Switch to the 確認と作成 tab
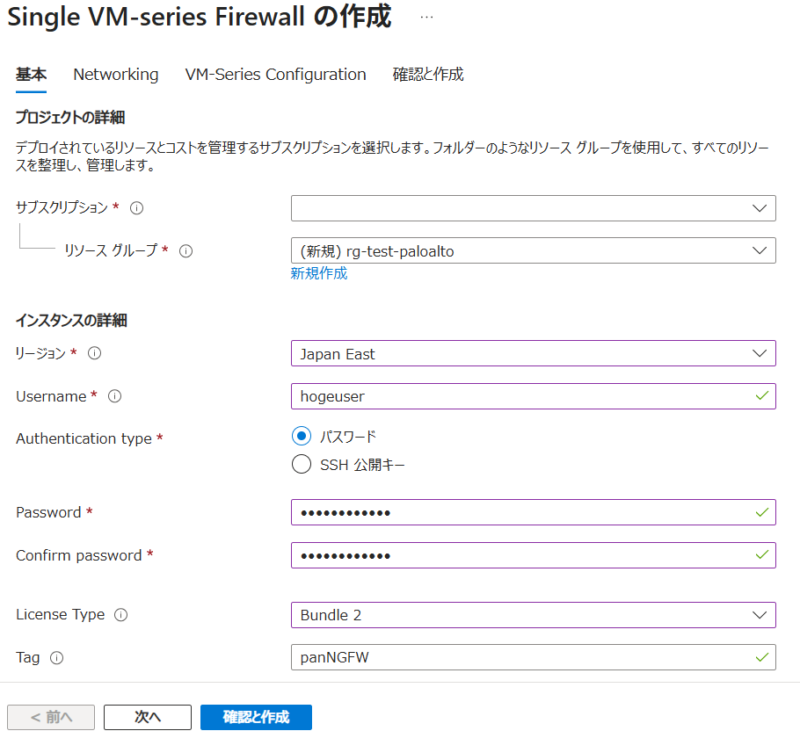This screenshot has height=731, width=800. [428, 74]
